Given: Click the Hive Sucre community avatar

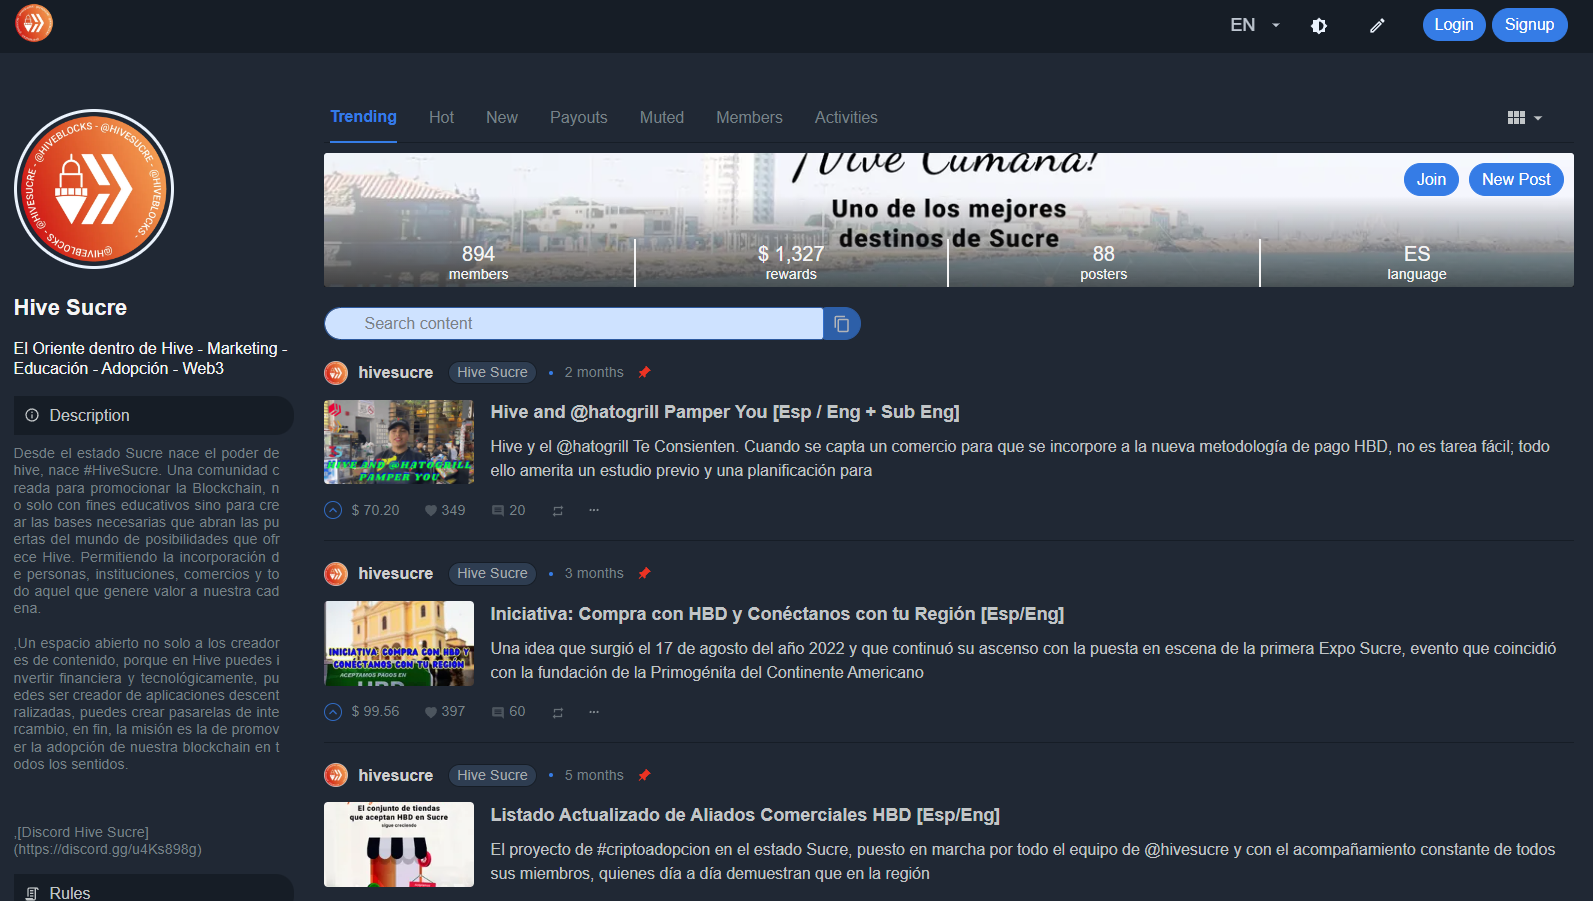Looking at the screenshot, I should point(94,189).
